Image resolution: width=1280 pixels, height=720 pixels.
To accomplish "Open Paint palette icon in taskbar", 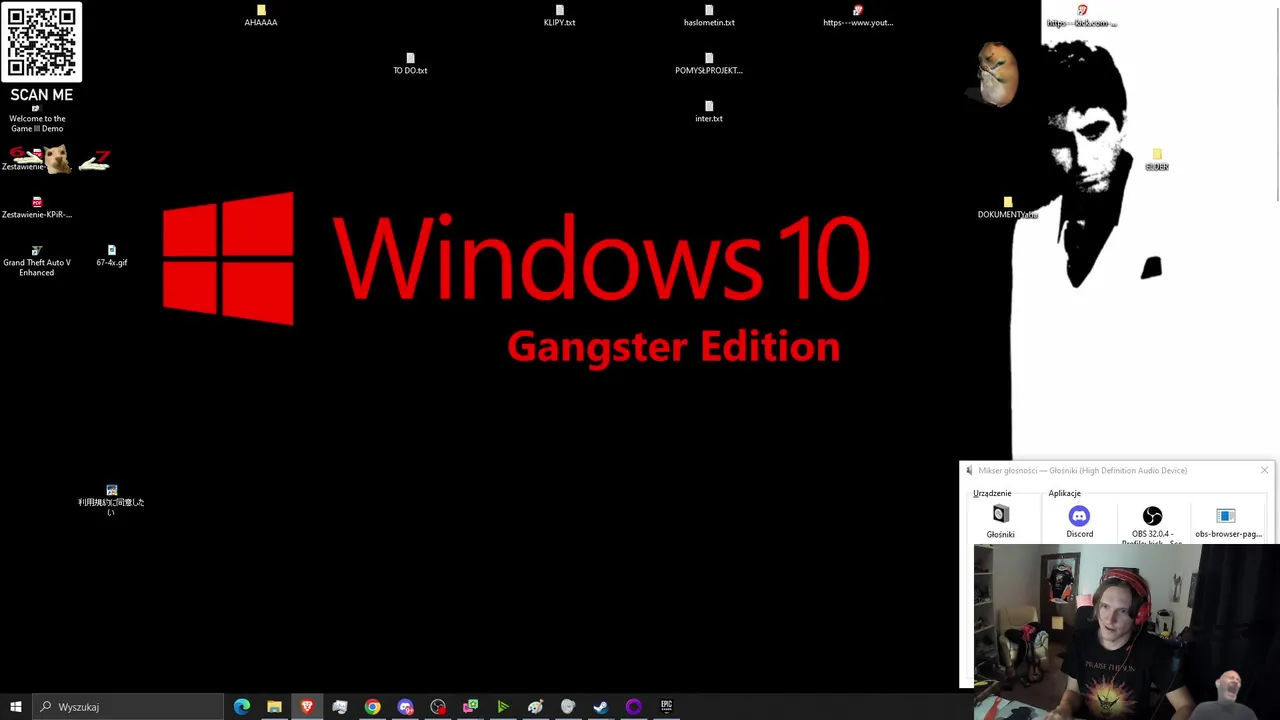I will coord(536,707).
